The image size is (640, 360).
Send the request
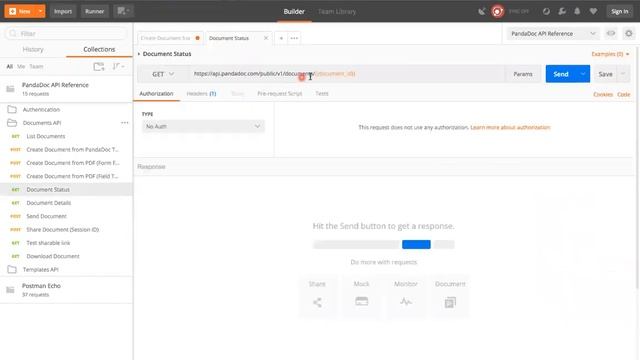(561, 74)
